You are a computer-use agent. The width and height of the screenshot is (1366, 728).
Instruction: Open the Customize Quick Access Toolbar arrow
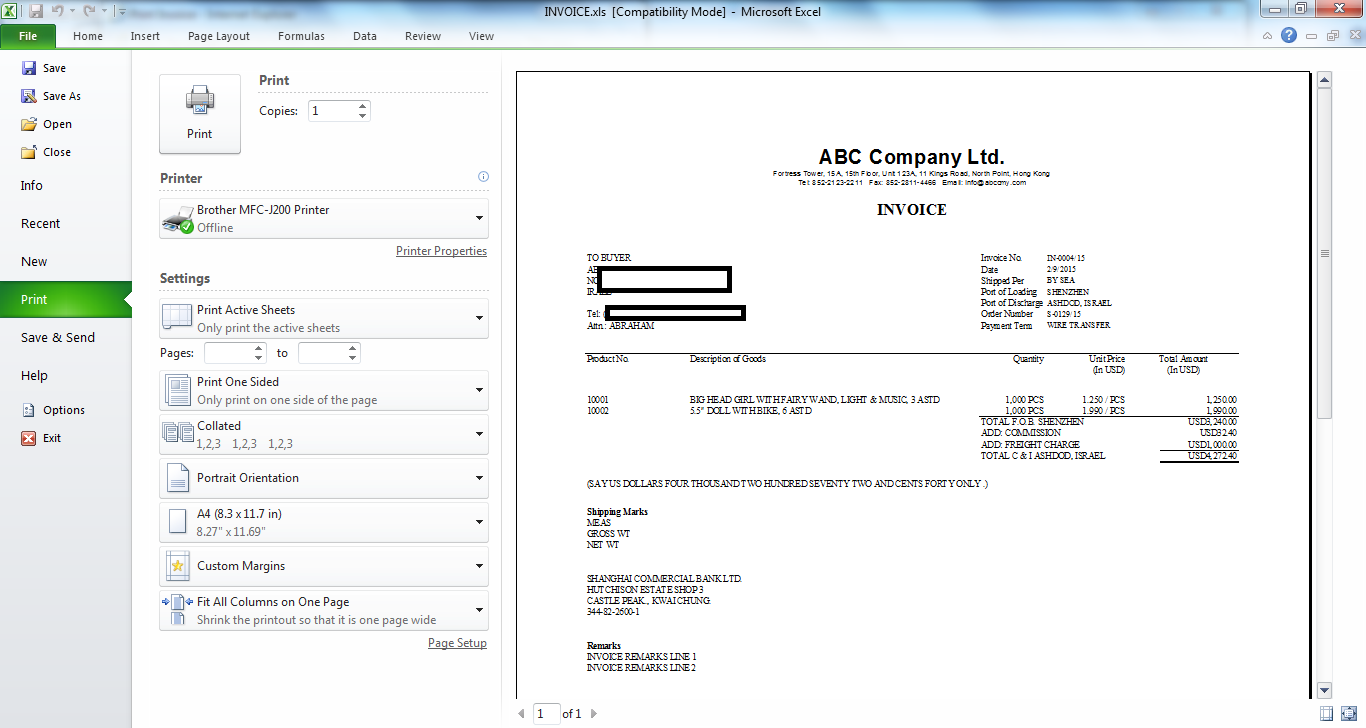tap(122, 12)
